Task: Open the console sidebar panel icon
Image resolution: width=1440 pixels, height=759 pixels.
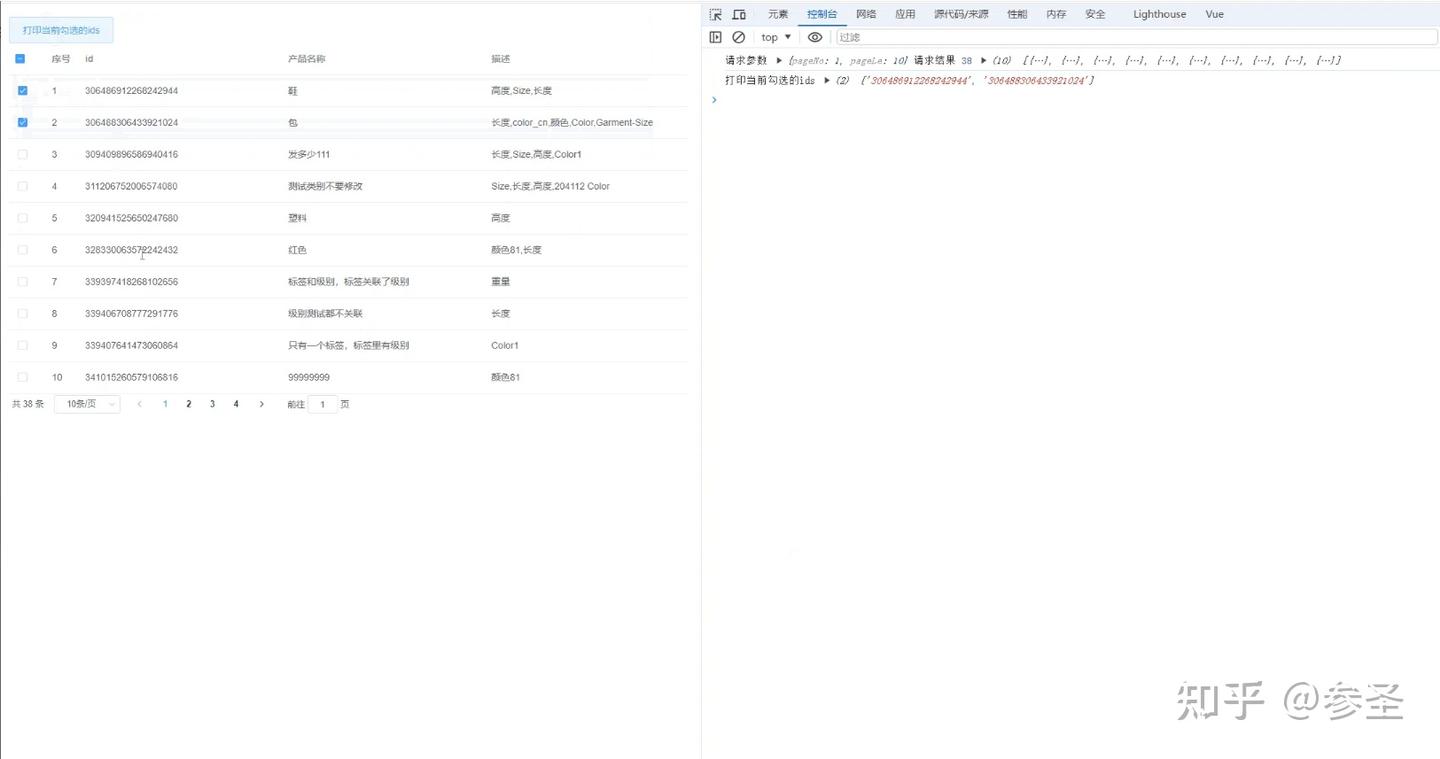Action: click(716, 37)
